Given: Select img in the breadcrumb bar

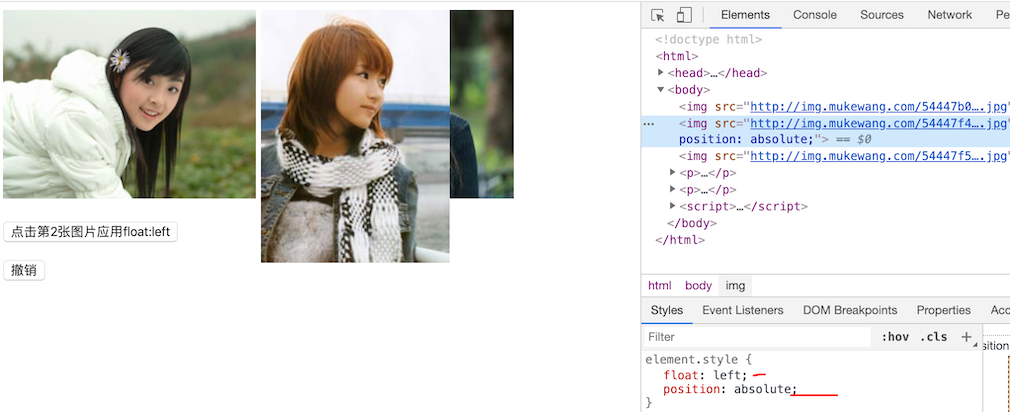Looking at the screenshot, I should (735, 285).
